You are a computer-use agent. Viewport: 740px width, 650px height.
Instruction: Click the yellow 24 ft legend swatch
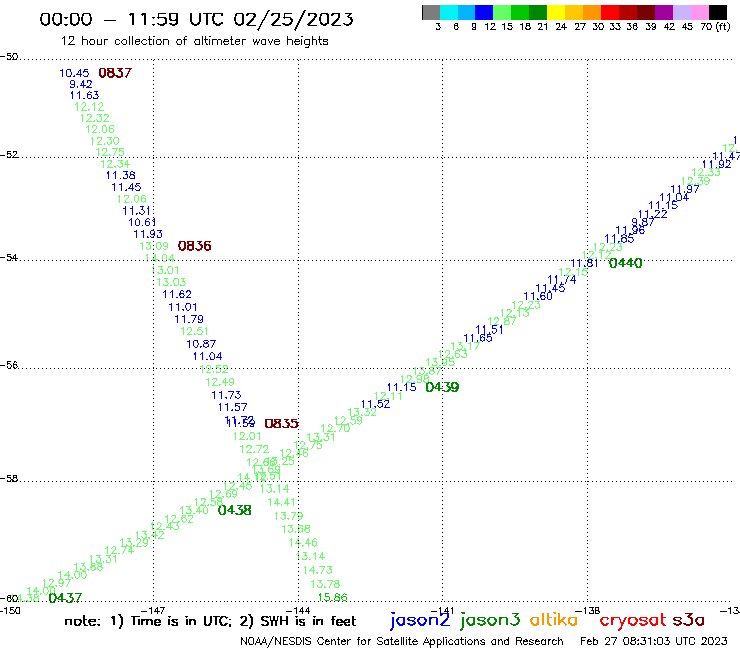[x=556, y=12]
